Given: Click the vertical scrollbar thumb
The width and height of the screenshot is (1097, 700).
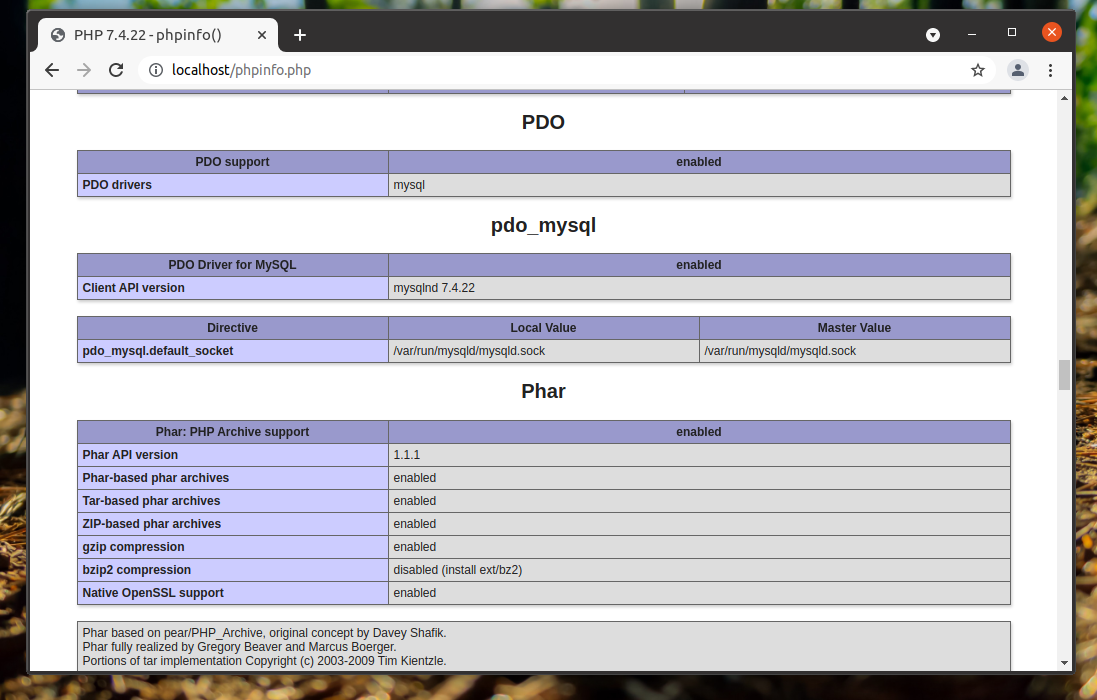Looking at the screenshot, I should coord(1064,375).
